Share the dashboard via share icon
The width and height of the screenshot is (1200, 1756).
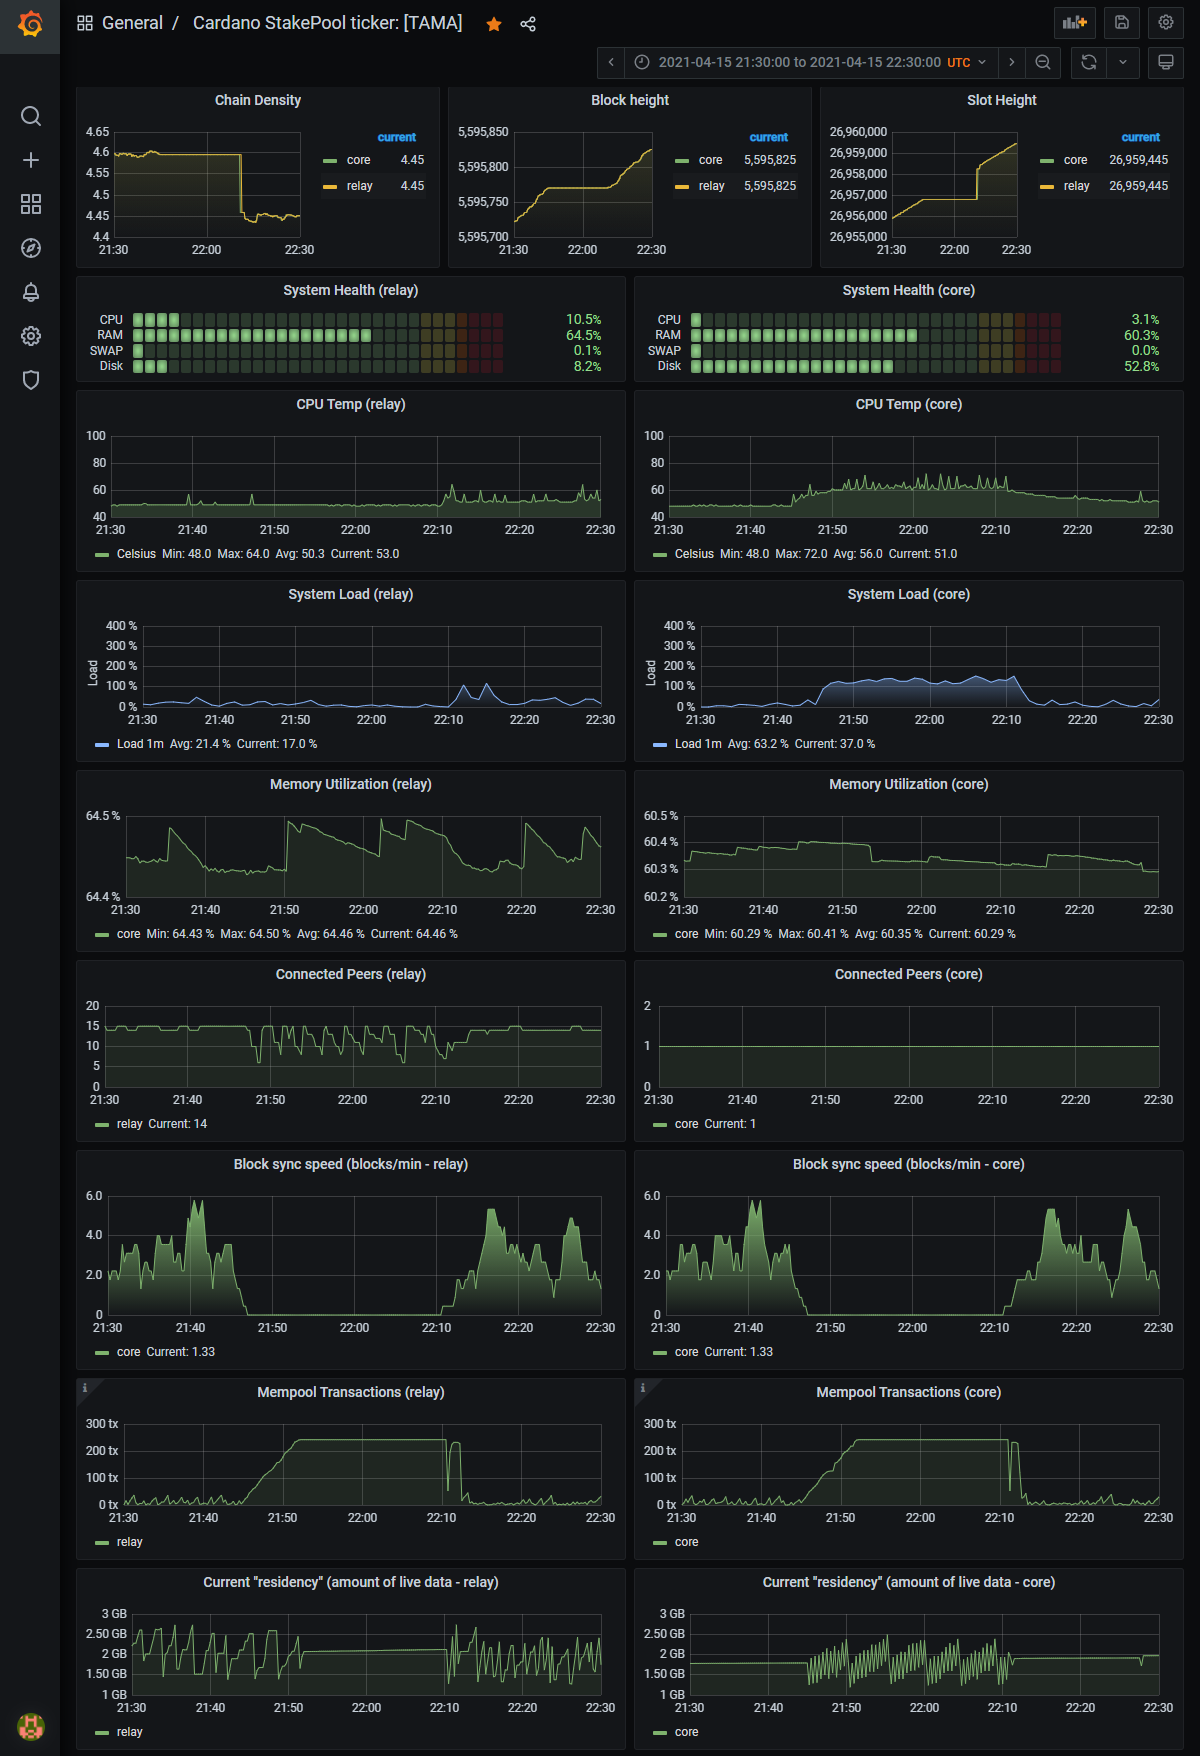pyautogui.click(x=528, y=24)
